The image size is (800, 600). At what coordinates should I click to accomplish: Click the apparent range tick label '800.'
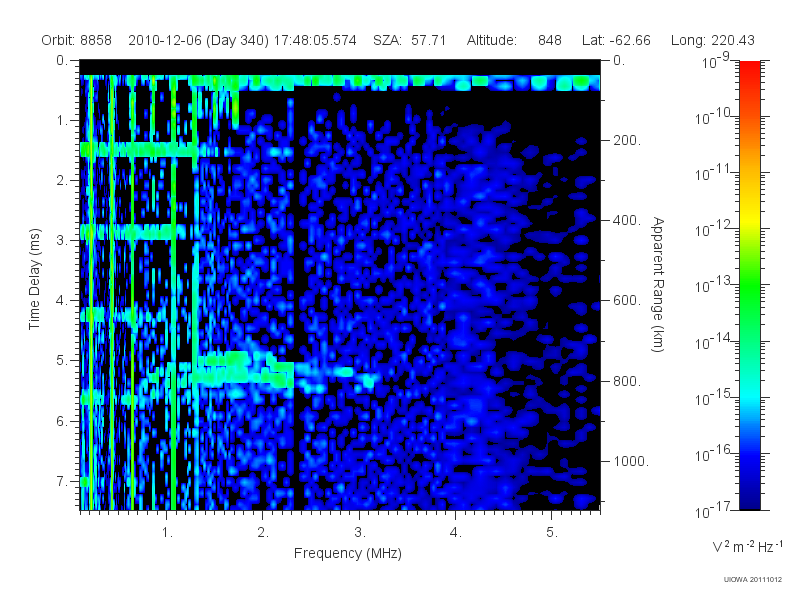627,381
